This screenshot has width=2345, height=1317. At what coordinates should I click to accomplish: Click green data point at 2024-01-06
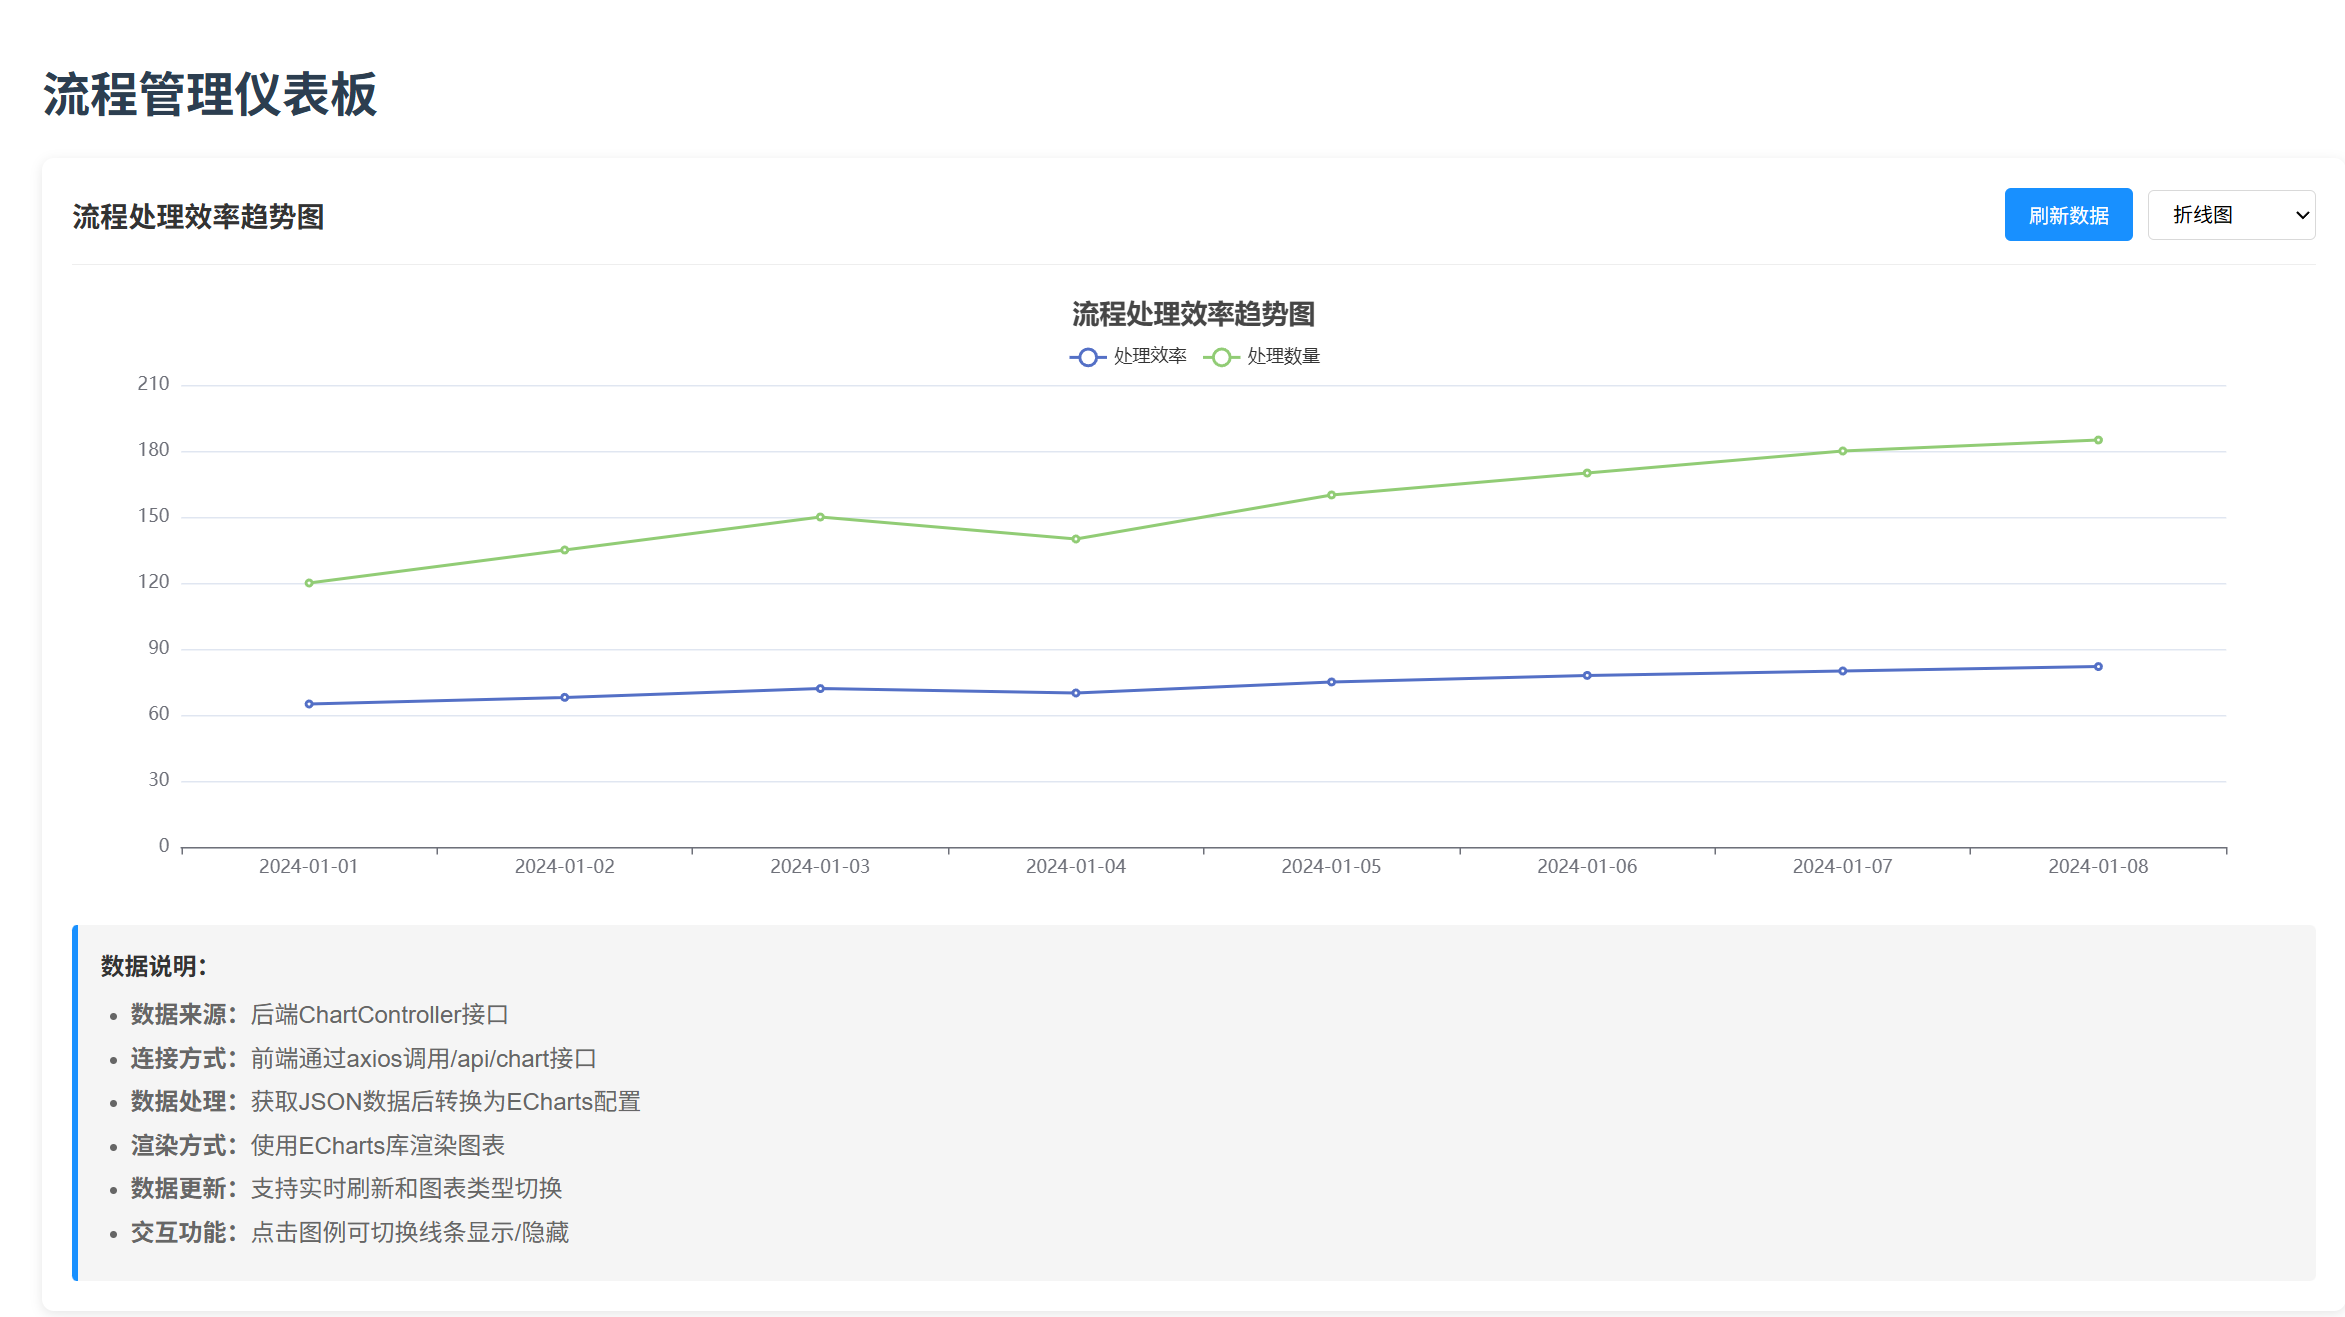click(1587, 473)
